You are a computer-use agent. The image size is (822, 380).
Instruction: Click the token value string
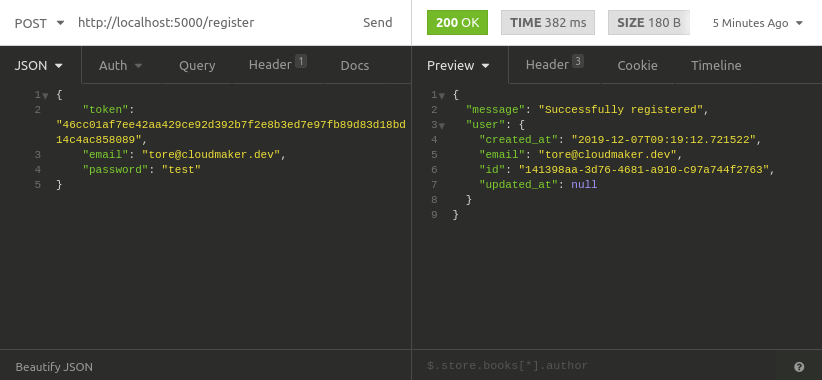[231, 132]
